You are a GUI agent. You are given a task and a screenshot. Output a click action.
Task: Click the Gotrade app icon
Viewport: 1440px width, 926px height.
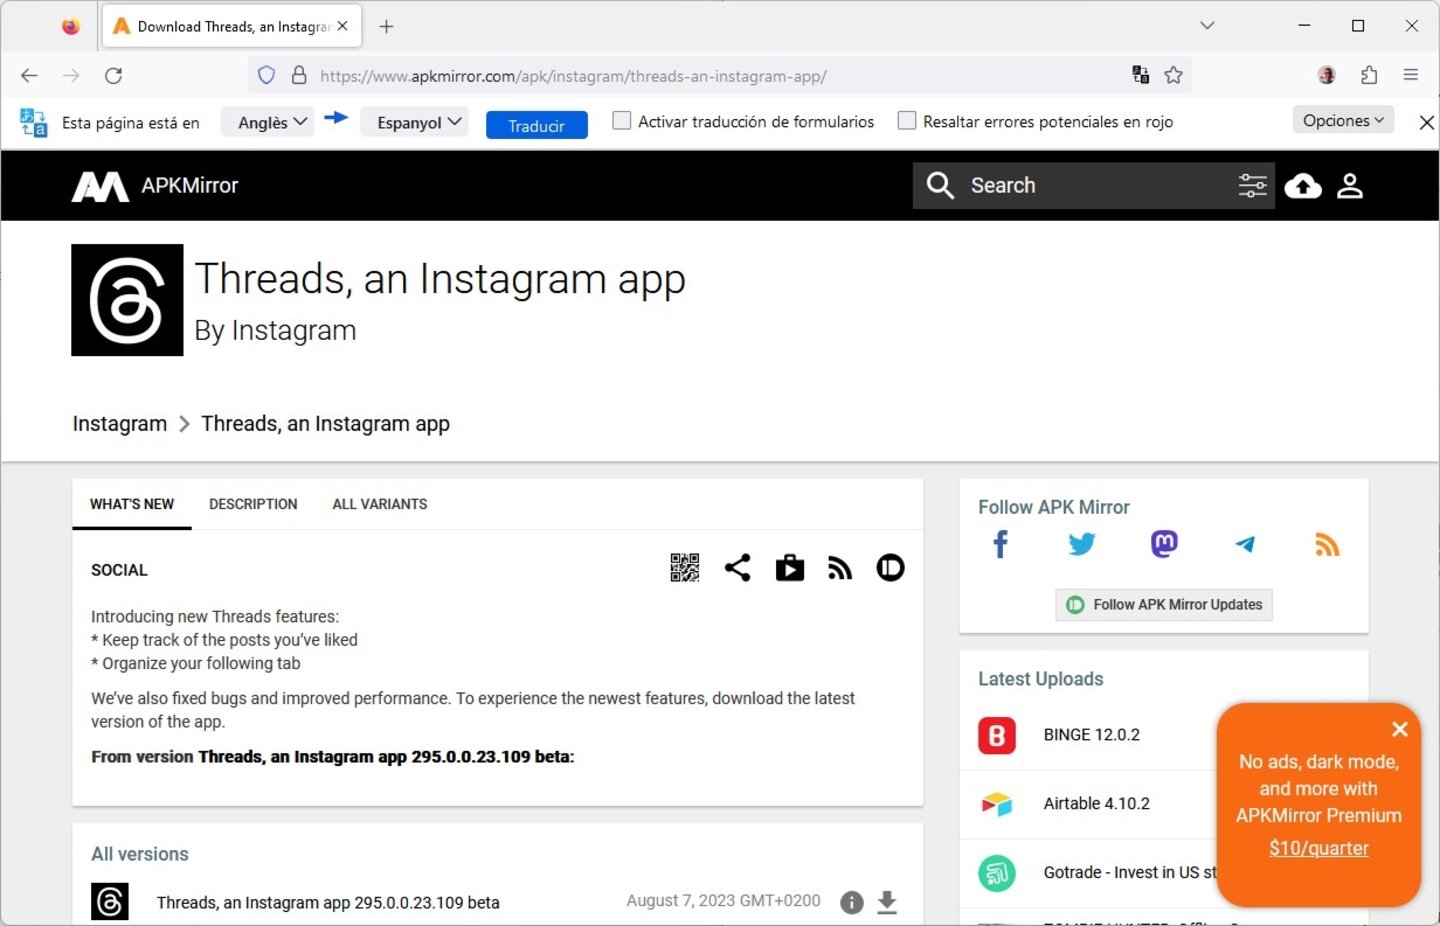tap(997, 874)
